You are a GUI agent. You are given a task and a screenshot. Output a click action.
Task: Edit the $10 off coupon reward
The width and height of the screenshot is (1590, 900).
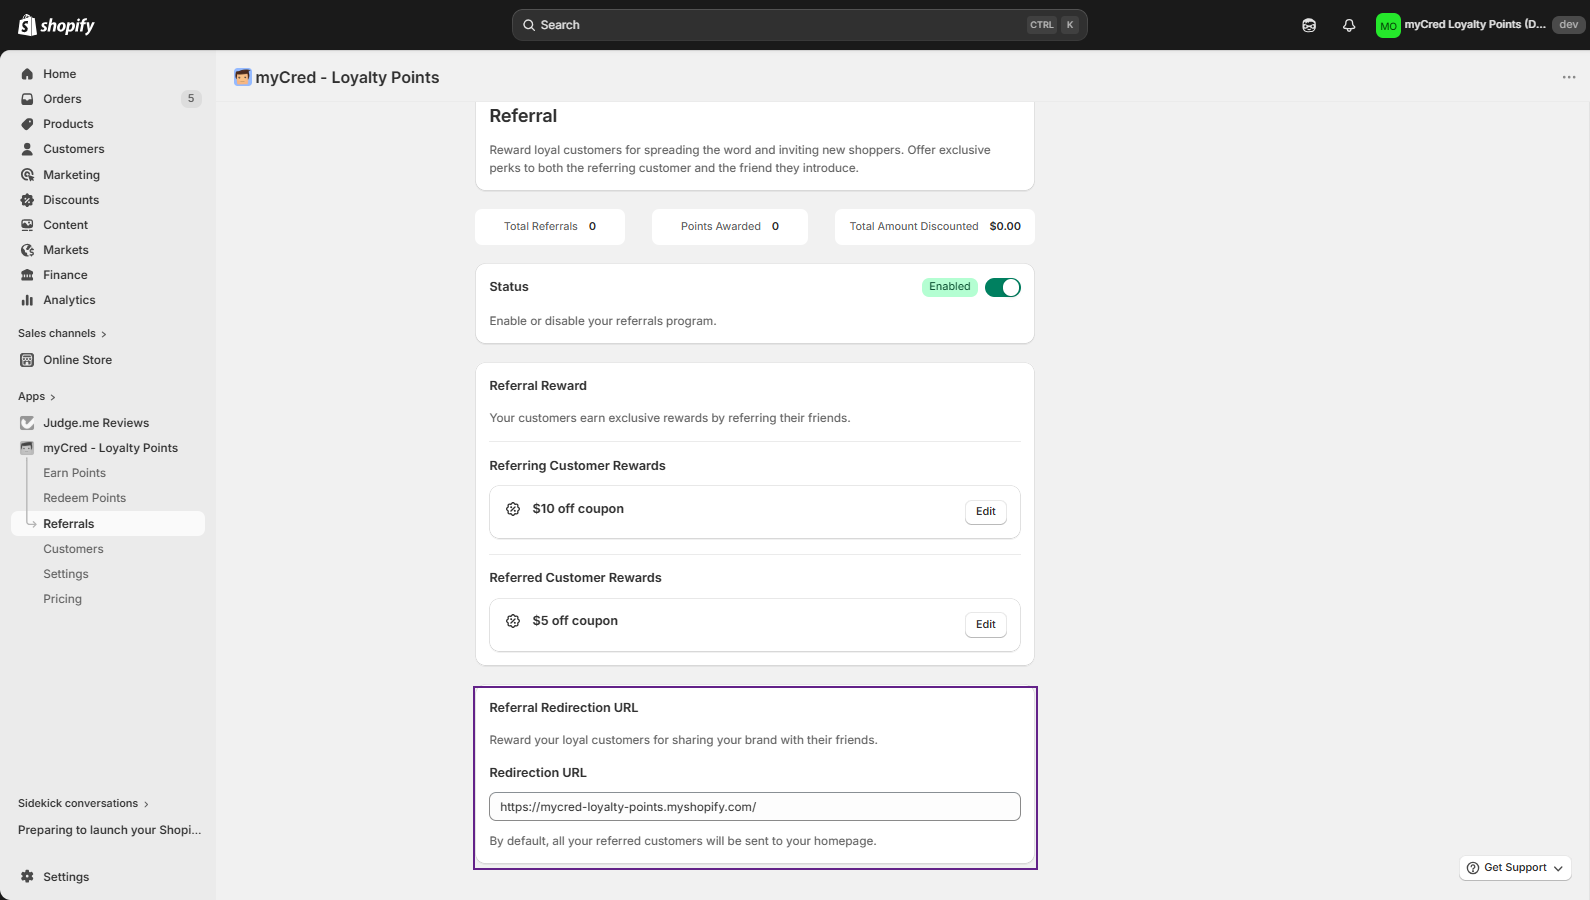(x=985, y=512)
